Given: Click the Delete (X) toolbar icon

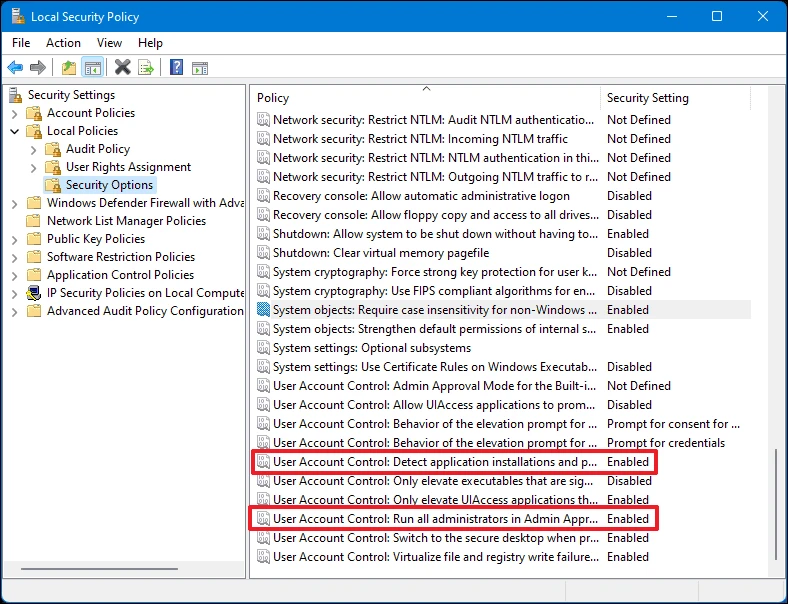Looking at the screenshot, I should point(123,68).
